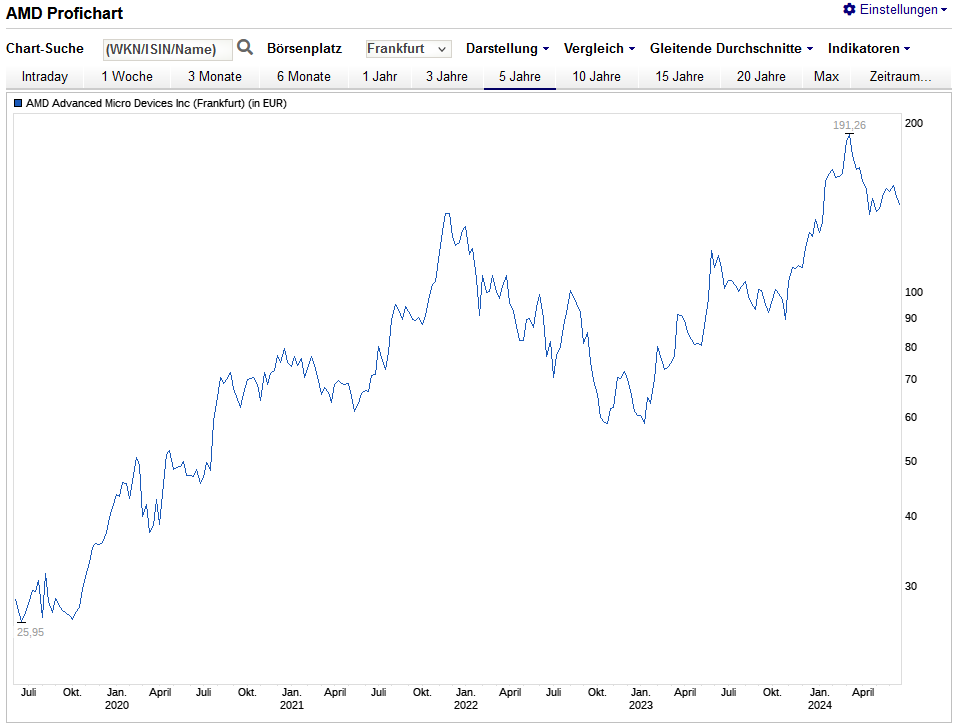956x727 pixels.
Task: Select the 1 Jahr timeframe
Action: (x=380, y=77)
